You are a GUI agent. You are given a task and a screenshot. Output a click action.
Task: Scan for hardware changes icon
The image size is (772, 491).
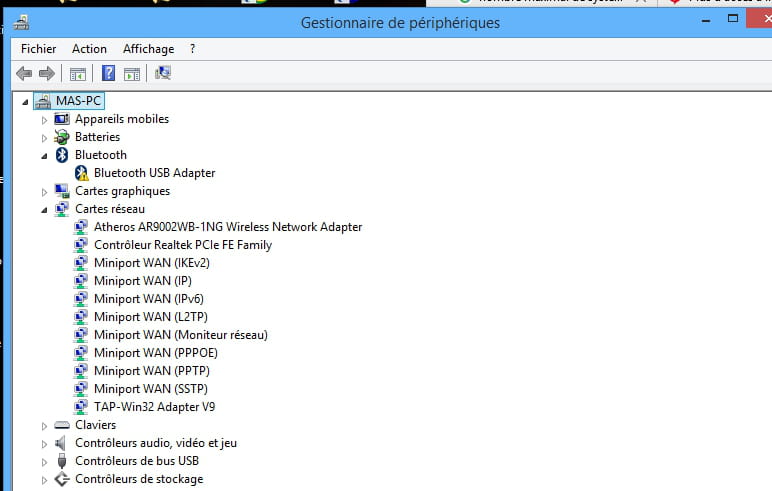(x=162, y=73)
